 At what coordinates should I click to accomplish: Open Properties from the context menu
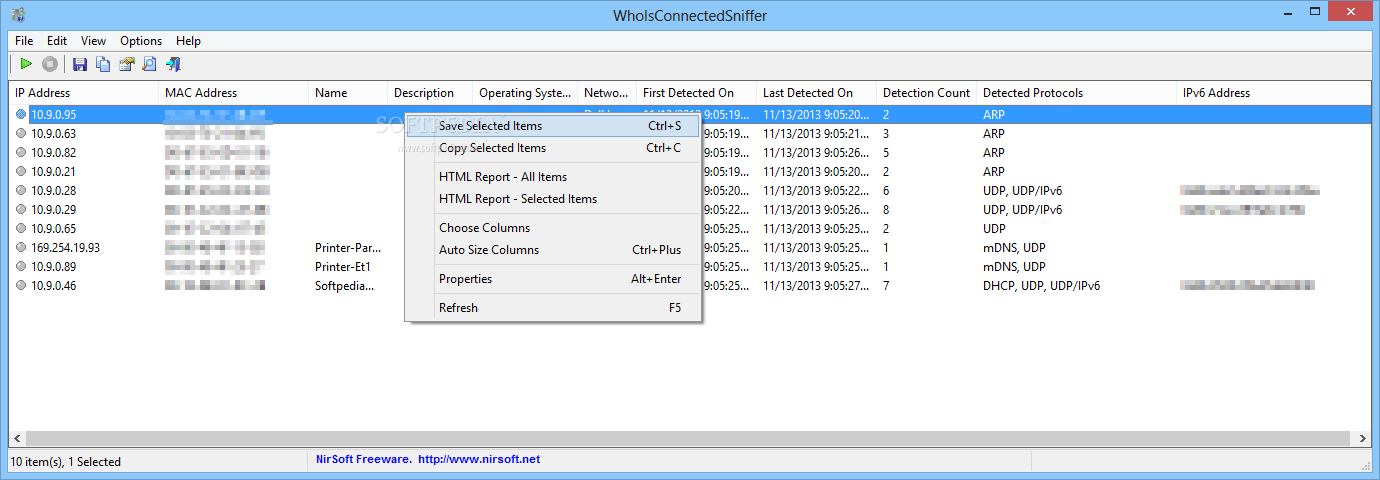[553, 279]
